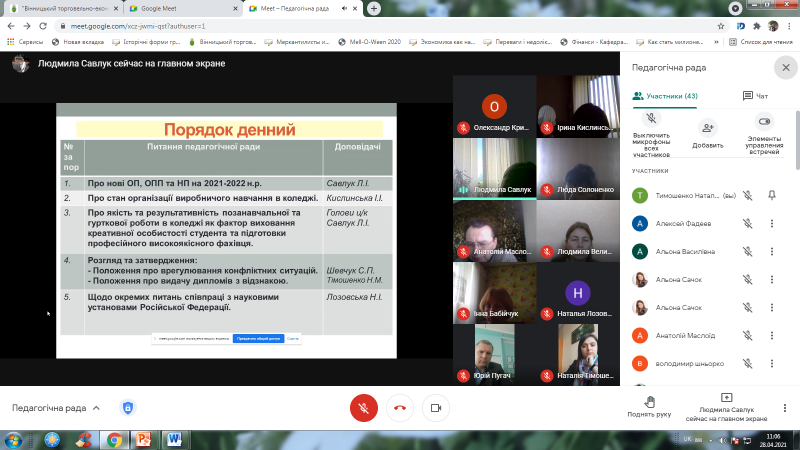Click the Add participant icon
This screenshot has width=800, height=450.
click(x=708, y=128)
